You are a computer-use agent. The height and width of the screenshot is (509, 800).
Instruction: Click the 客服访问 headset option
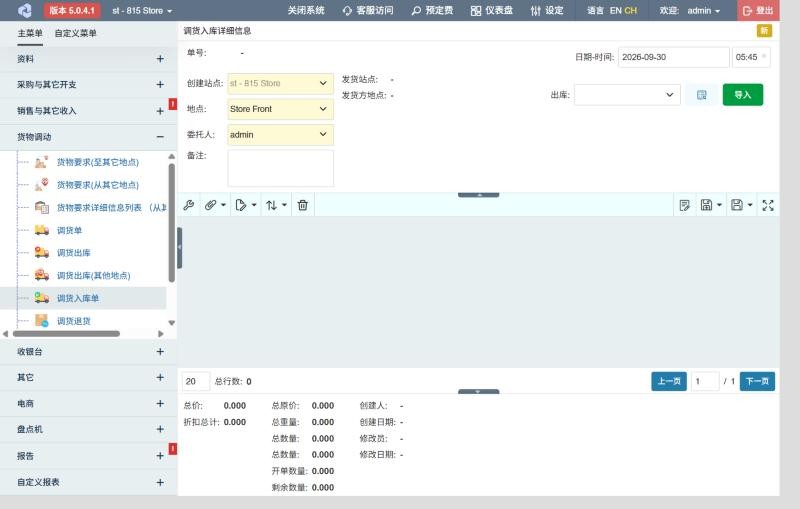point(368,10)
